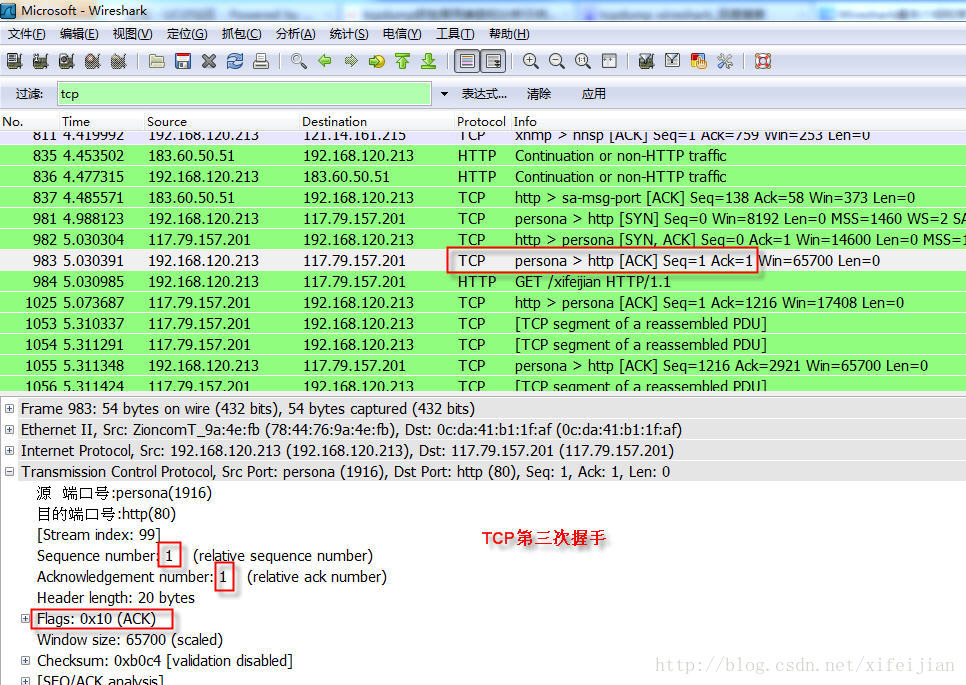Image resolution: width=966 pixels, height=685 pixels.
Task: Open the filter history dropdown arrow
Action: 444,94
